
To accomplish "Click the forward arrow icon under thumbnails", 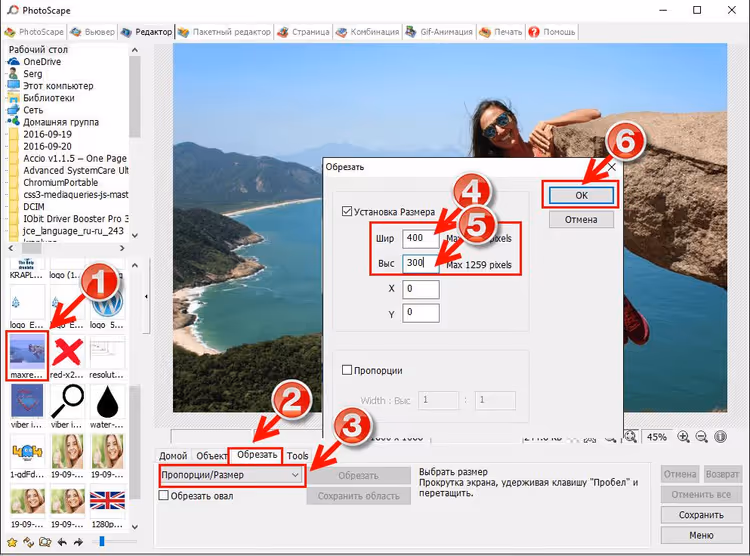I will click(x=78, y=542).
